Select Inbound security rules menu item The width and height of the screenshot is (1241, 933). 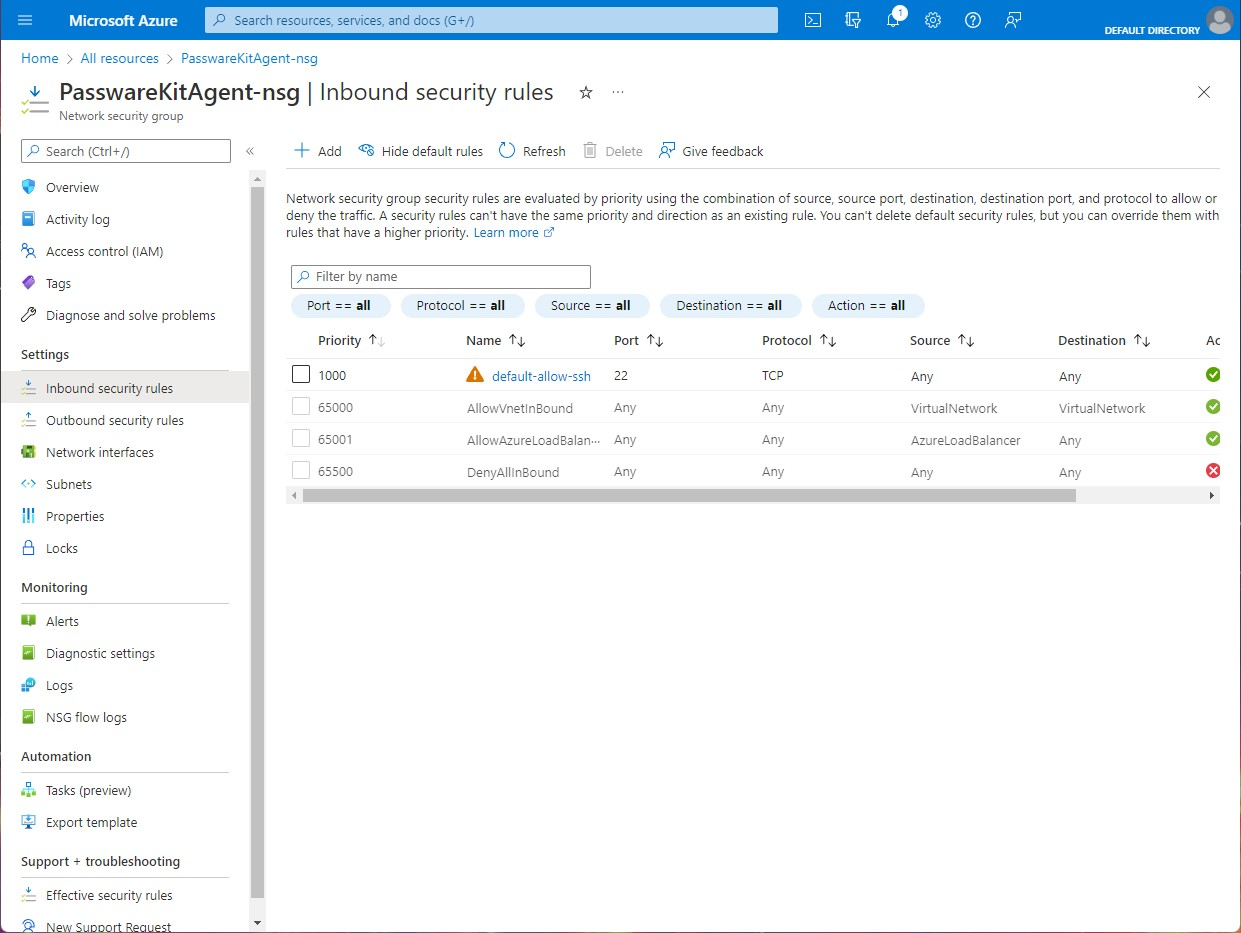pyautogui.click(x=125, y=388)
